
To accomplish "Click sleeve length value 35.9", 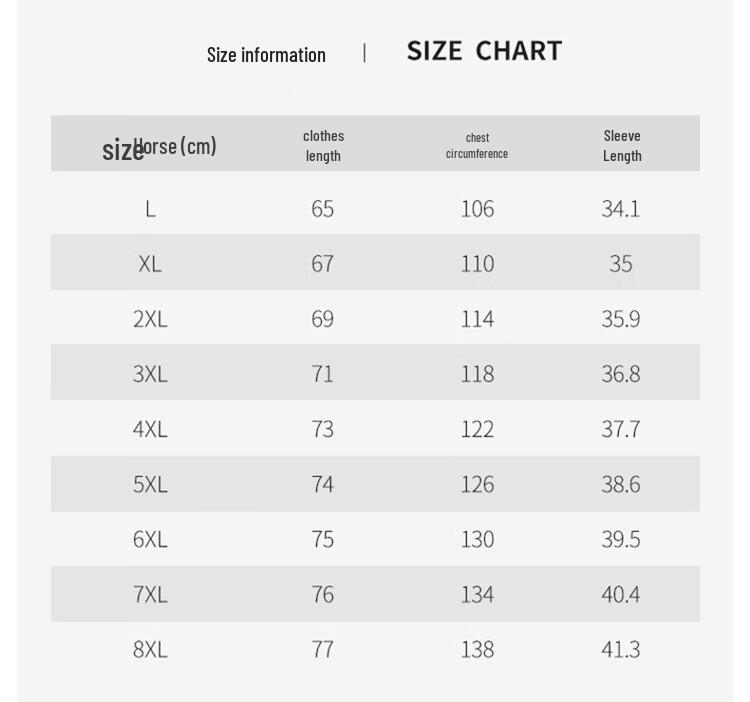I will point(621,319).
